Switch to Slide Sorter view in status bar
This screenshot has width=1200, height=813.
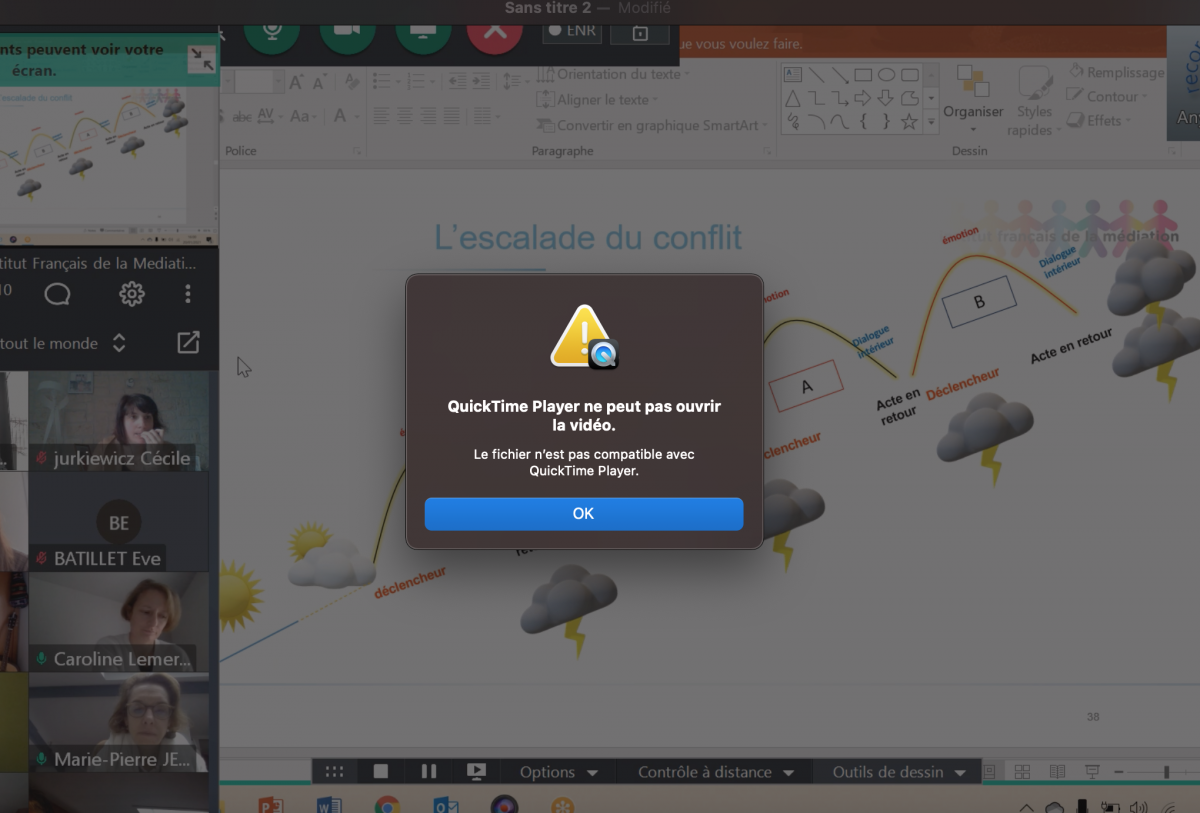[x=1022, y=772]
